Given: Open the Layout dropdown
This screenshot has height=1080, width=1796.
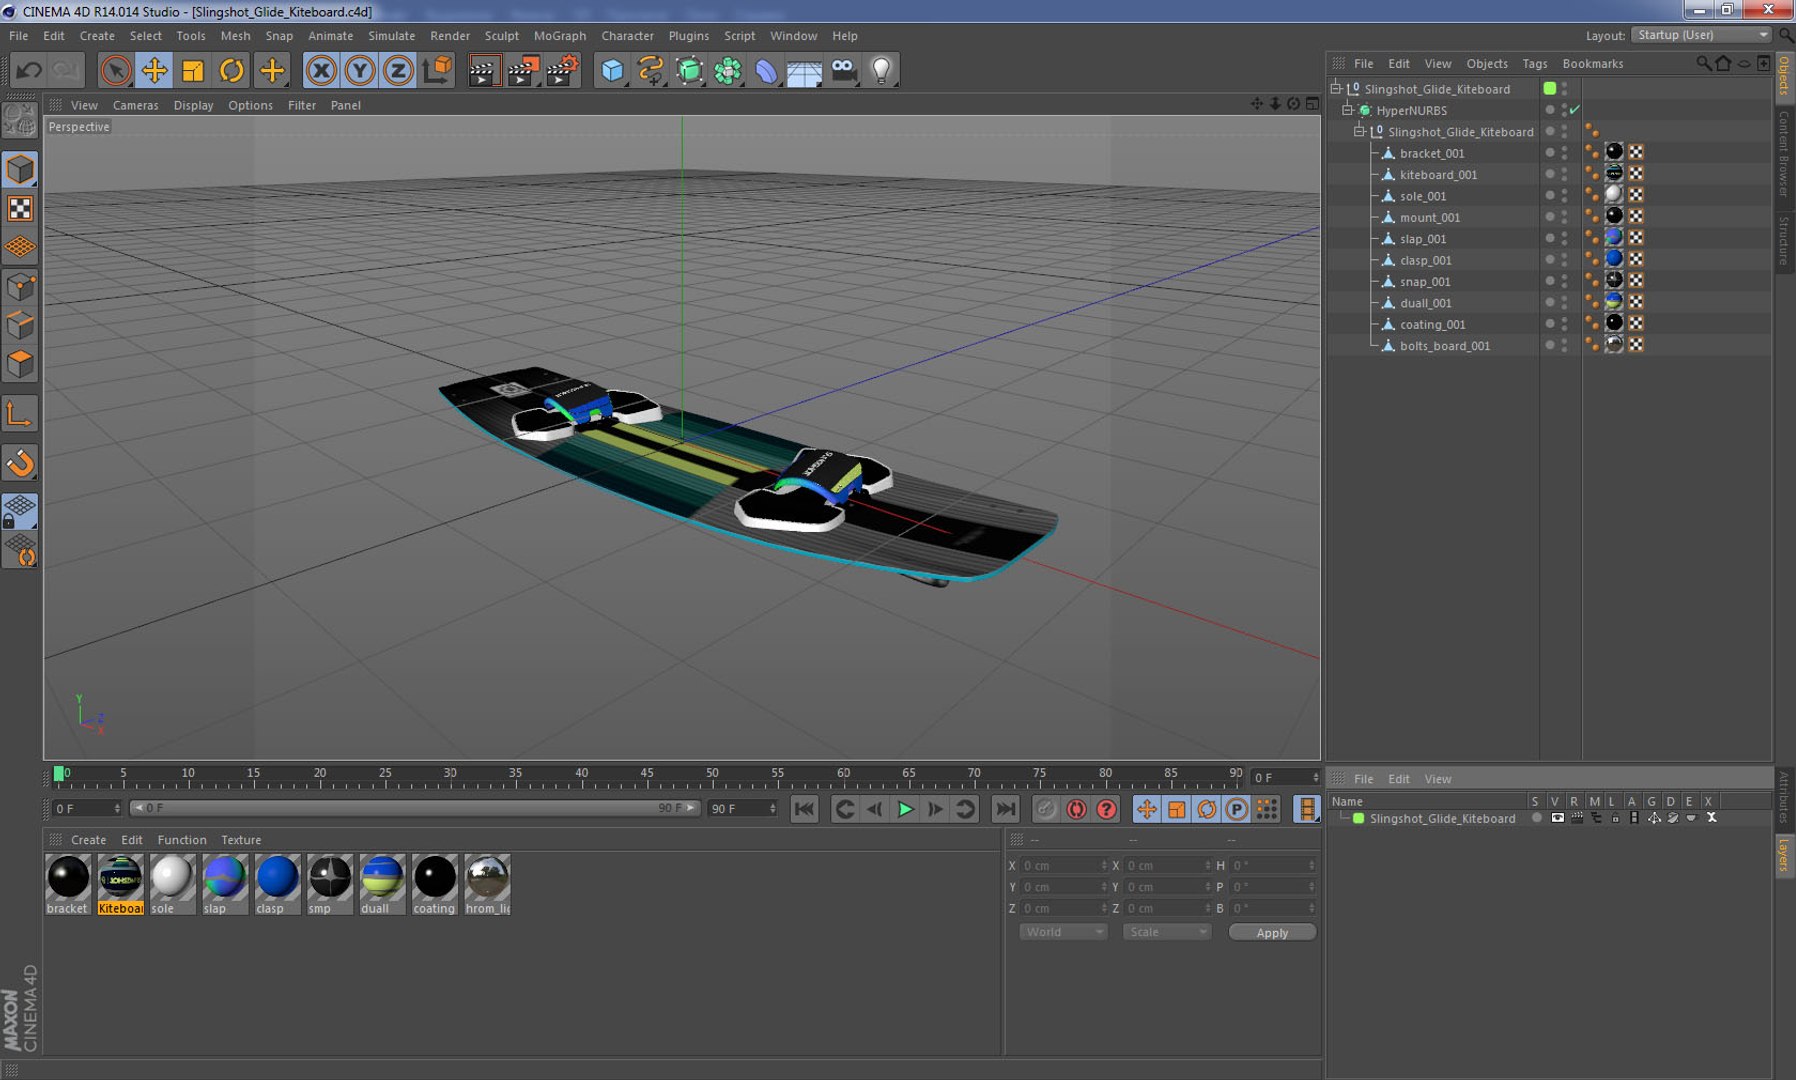Looking at the screenshot, I should 1701,35.
